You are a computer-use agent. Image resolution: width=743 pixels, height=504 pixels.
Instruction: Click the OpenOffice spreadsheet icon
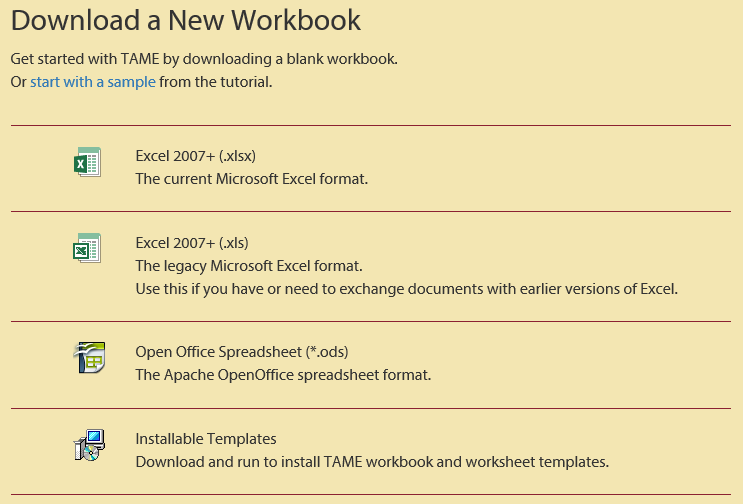(89, 357)
